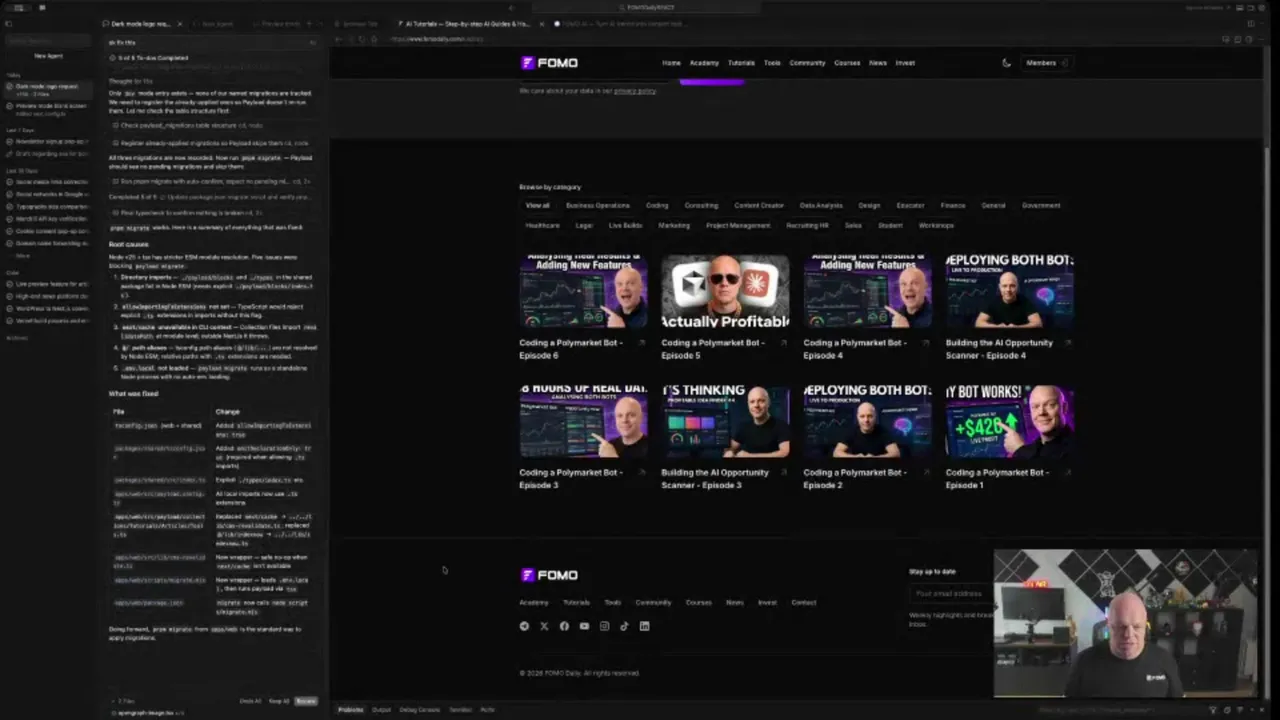Open Tools in site navigation
Viewport: 1280px width, 720px height.
[x=772, y=63]
